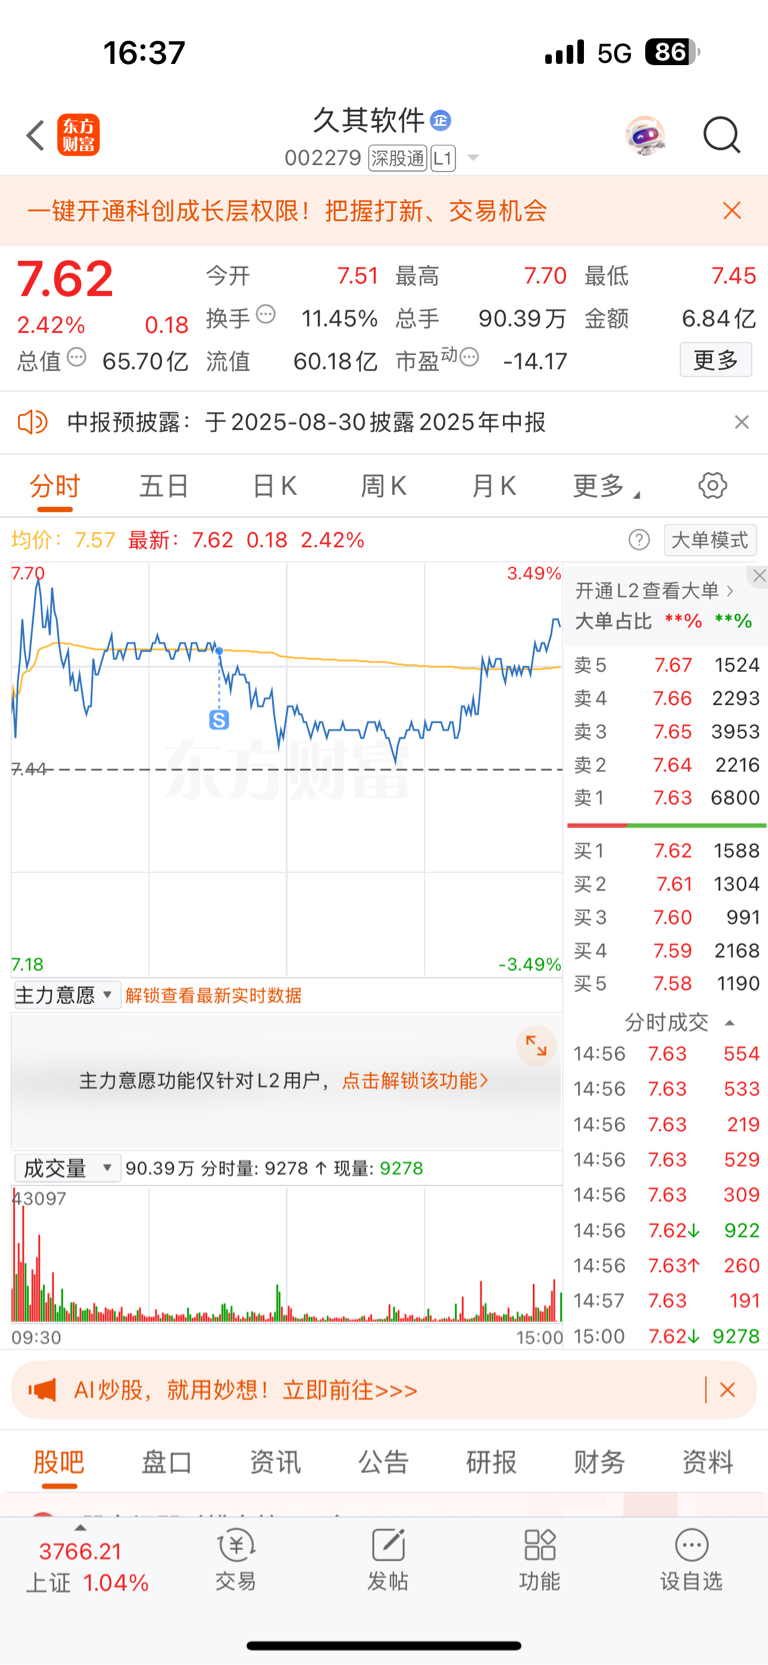The image size is (768, 1665).
Task: Expand the stock title dropdown arrow
Action: coord(473,158)
